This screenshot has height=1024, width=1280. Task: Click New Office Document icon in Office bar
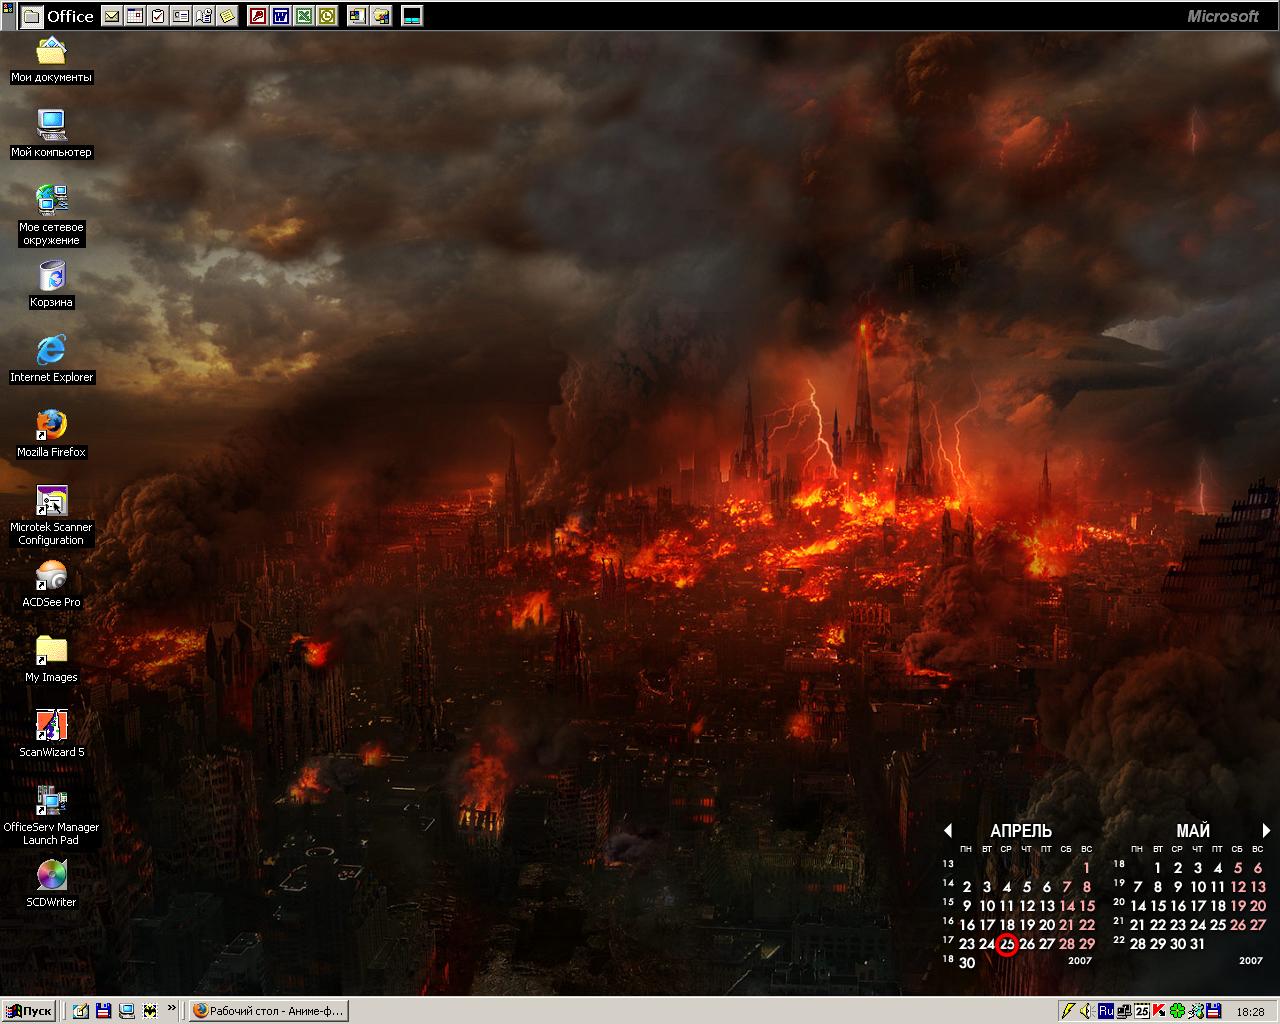tap(356, 16)
